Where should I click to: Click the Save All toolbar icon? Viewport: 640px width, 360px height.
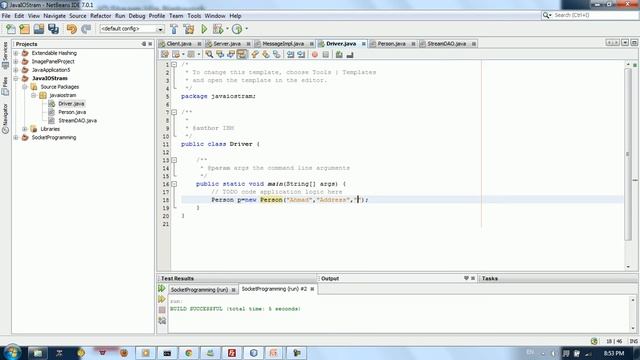point(53,29)
